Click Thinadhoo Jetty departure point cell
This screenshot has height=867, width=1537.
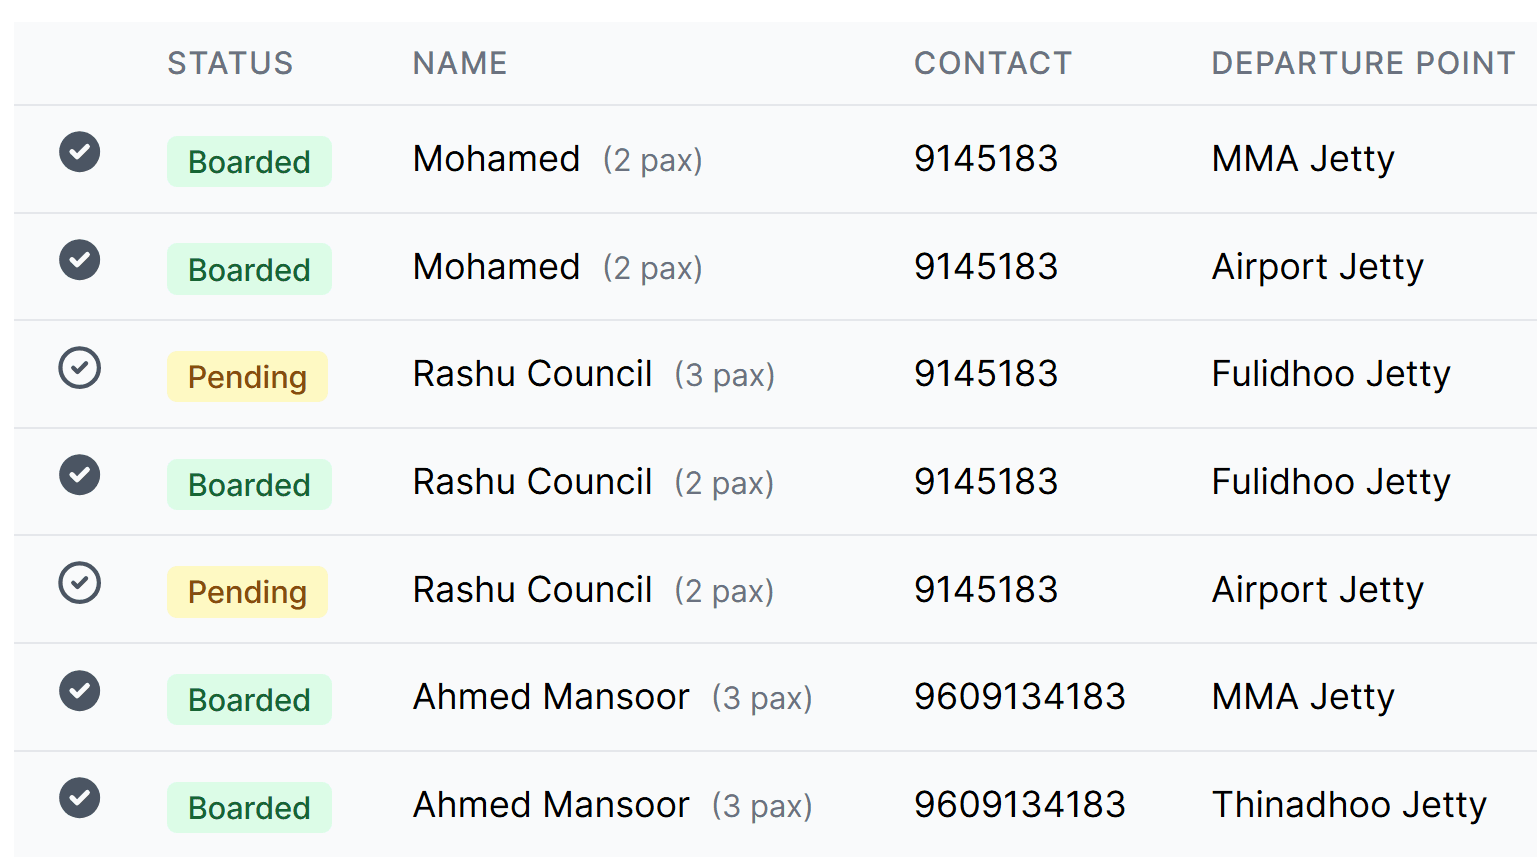1349,805
